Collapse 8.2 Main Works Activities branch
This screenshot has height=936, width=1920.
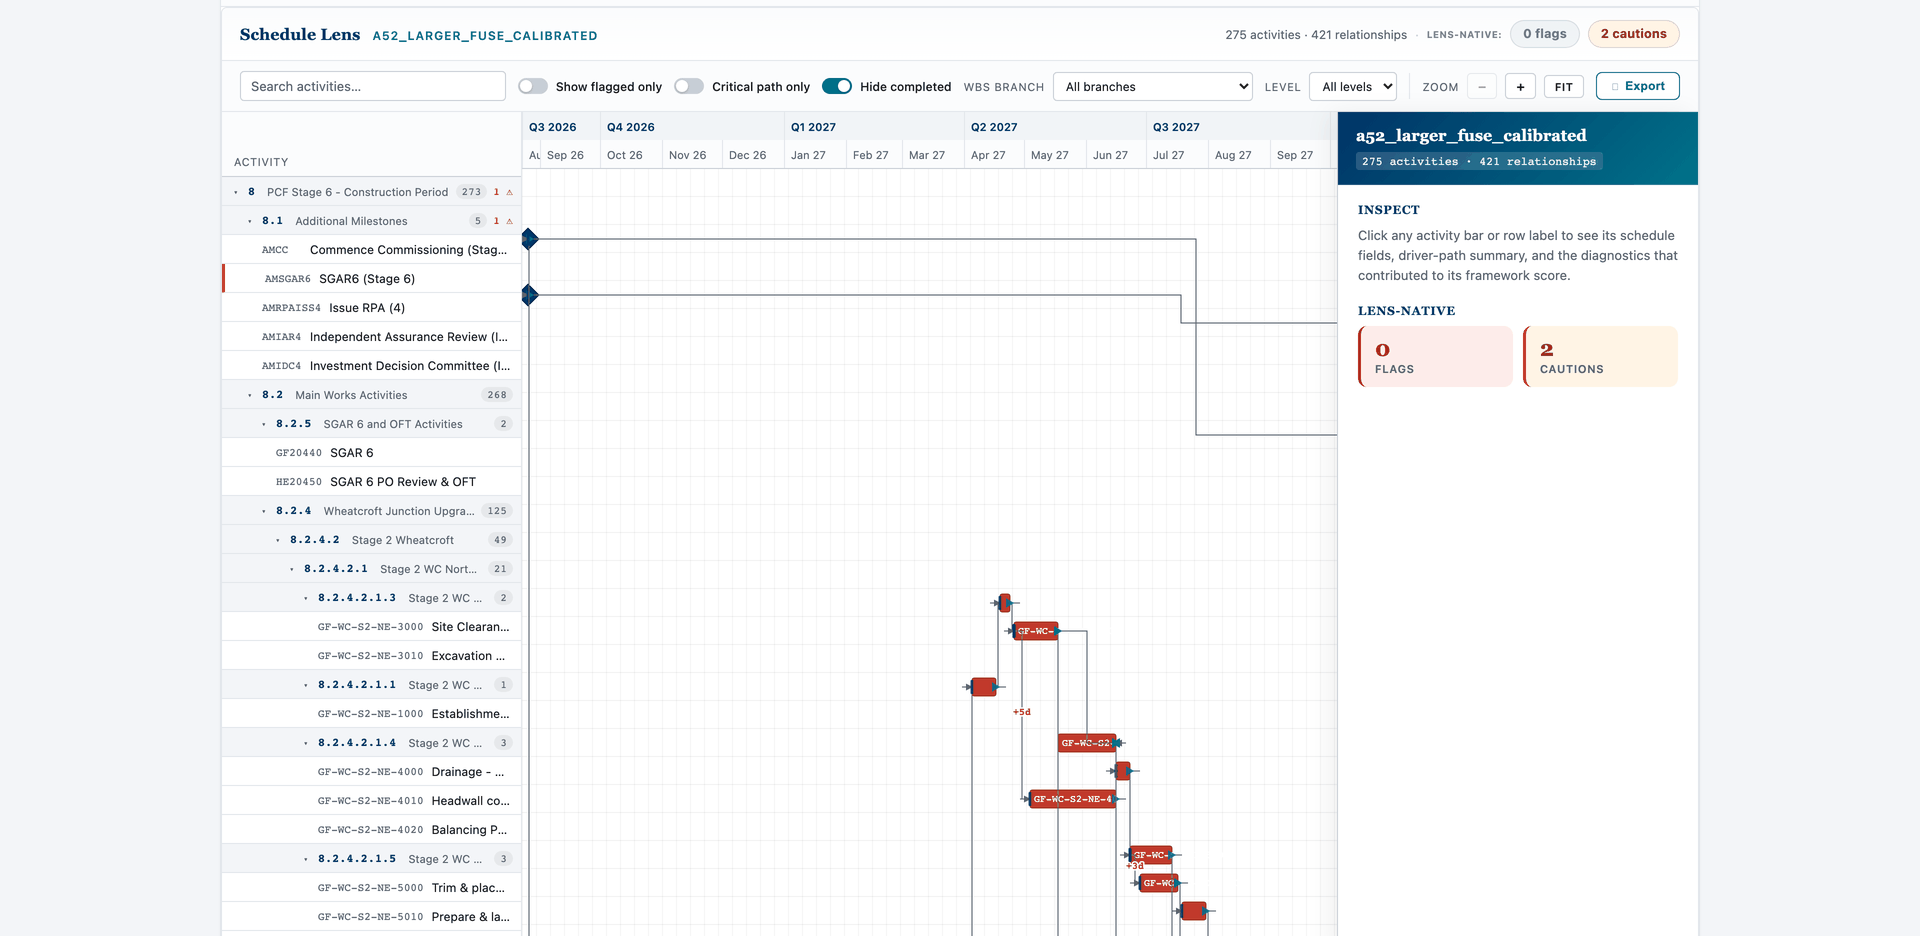pos(250,395)
